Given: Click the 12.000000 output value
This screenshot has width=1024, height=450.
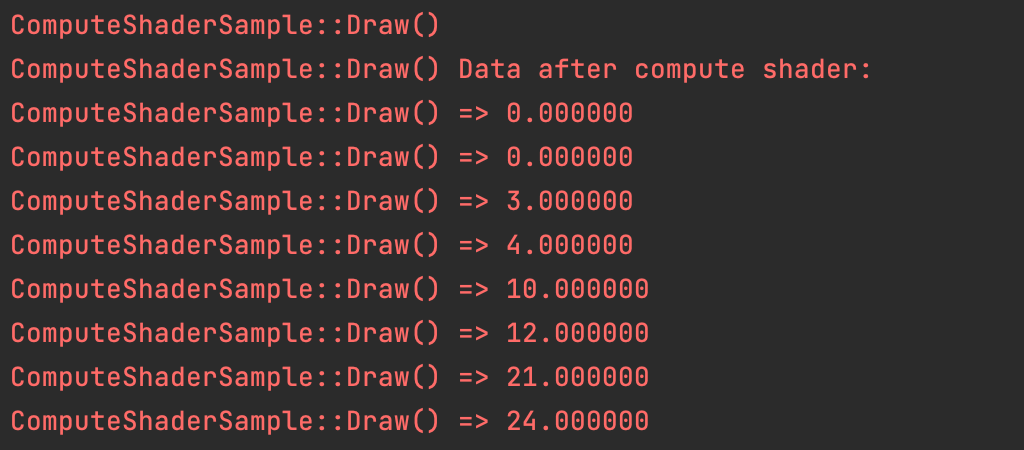Looking at the screenshot, I should coord(577,334).
